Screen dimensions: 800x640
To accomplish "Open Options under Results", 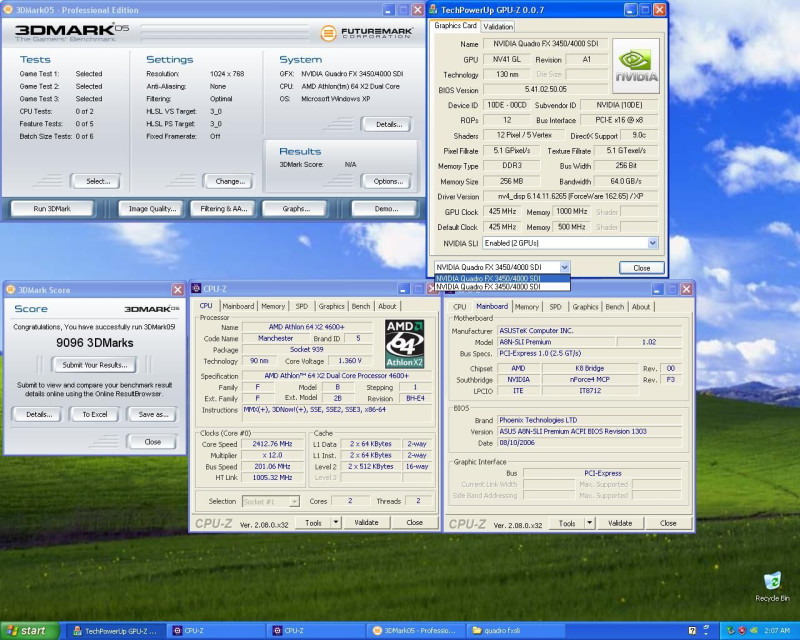I will click(388, 181).
